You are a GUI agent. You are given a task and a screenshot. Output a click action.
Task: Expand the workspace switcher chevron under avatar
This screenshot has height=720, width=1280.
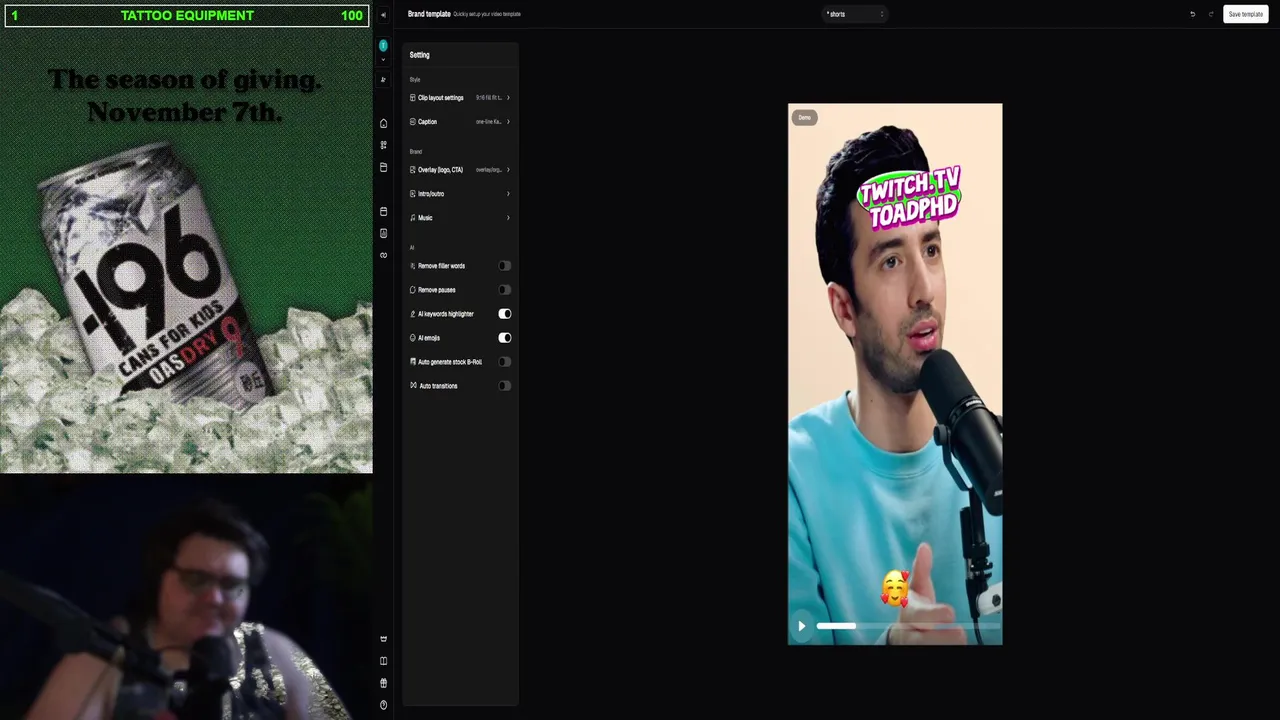383,59
